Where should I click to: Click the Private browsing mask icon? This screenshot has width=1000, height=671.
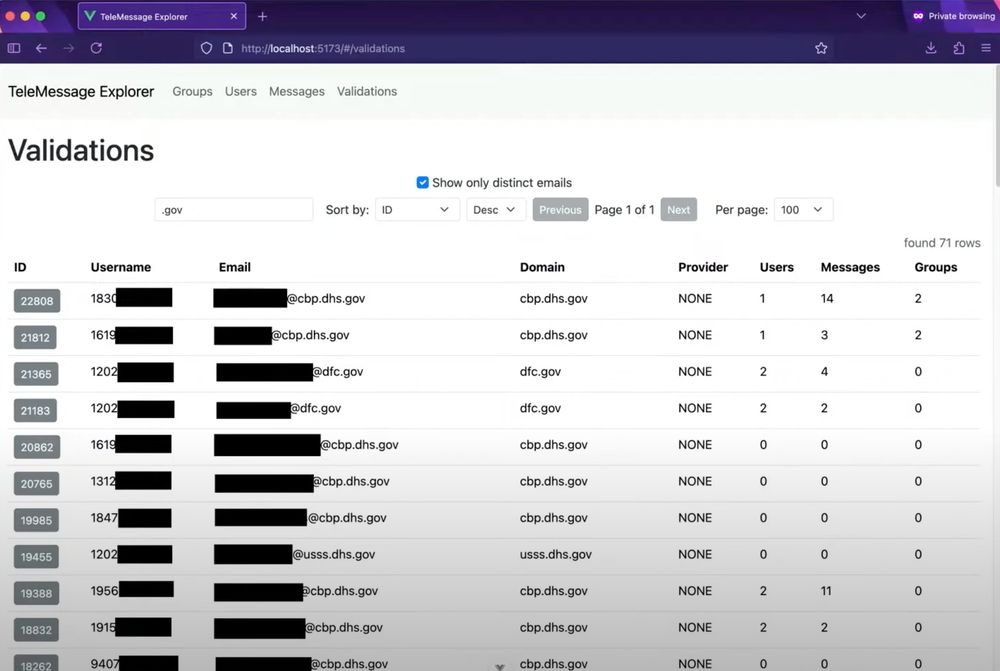click(x=918, y=16)
